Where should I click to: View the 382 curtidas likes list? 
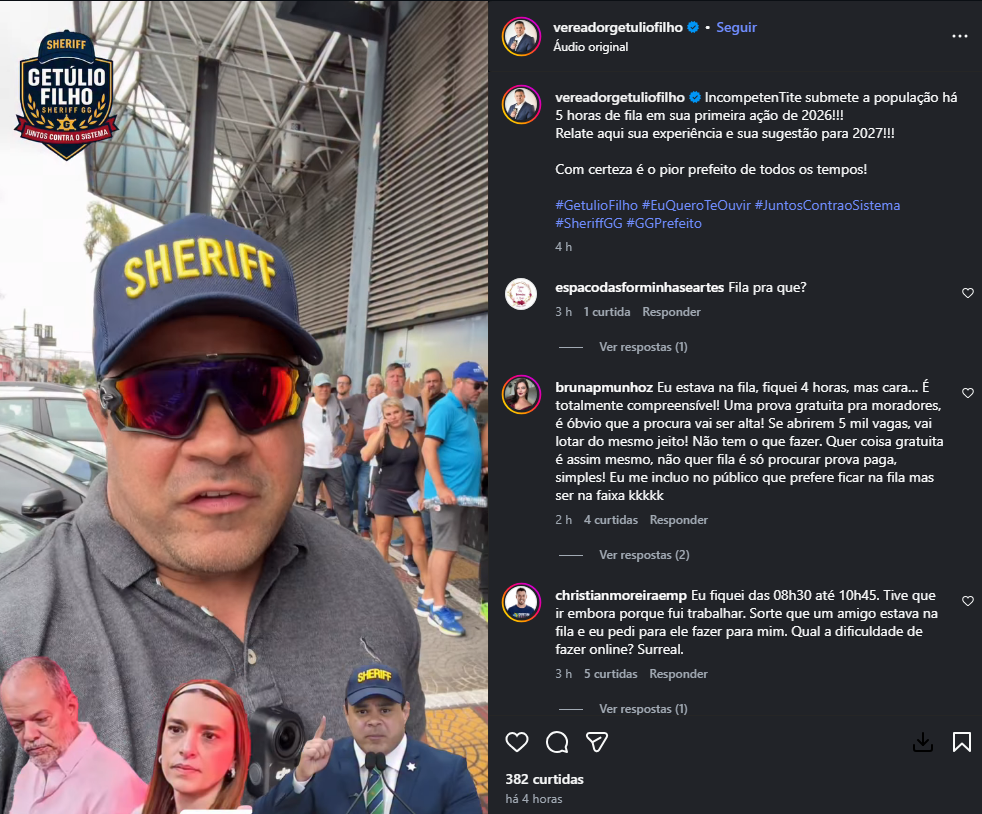pos(544,779)
